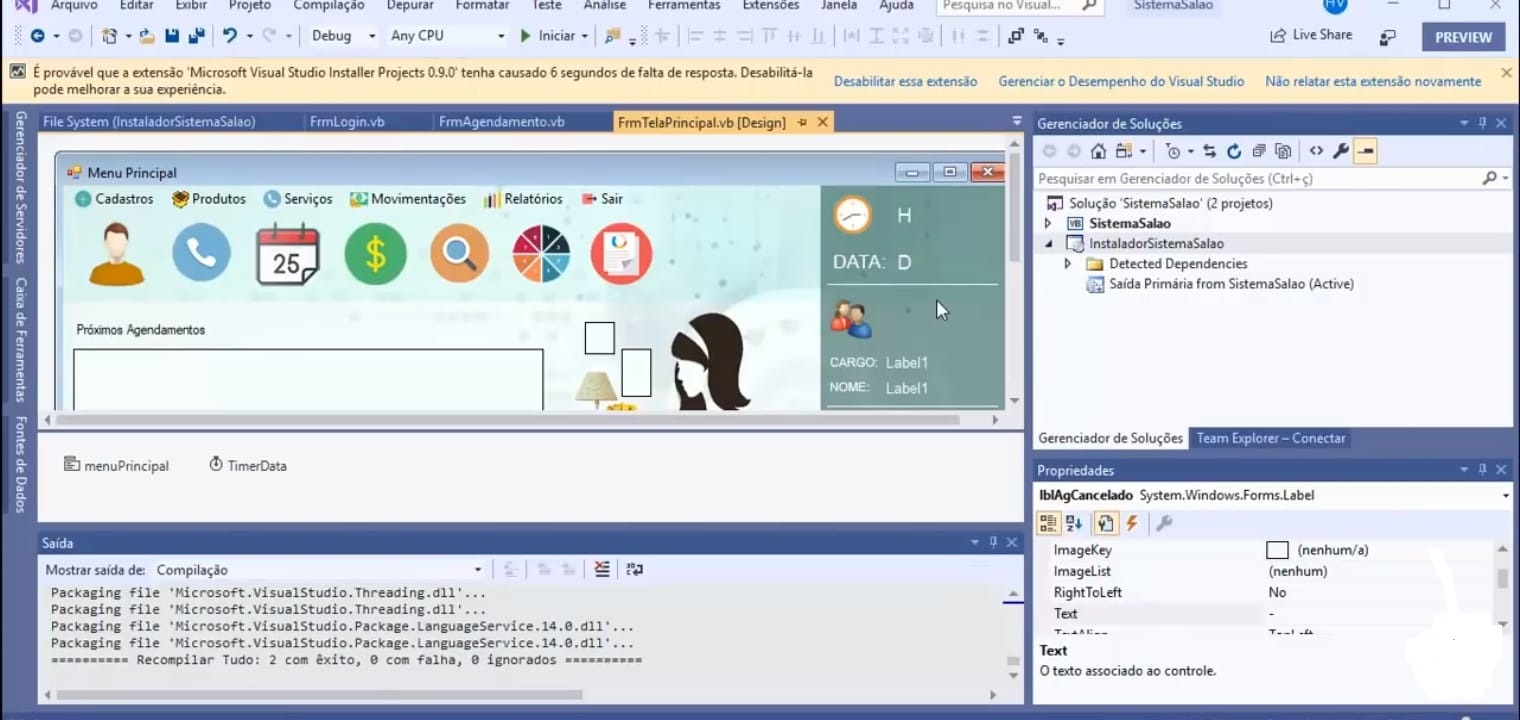Clear all output in the Saída panel
Screen dimensions: 1520x720
click(x=601, y=569)
